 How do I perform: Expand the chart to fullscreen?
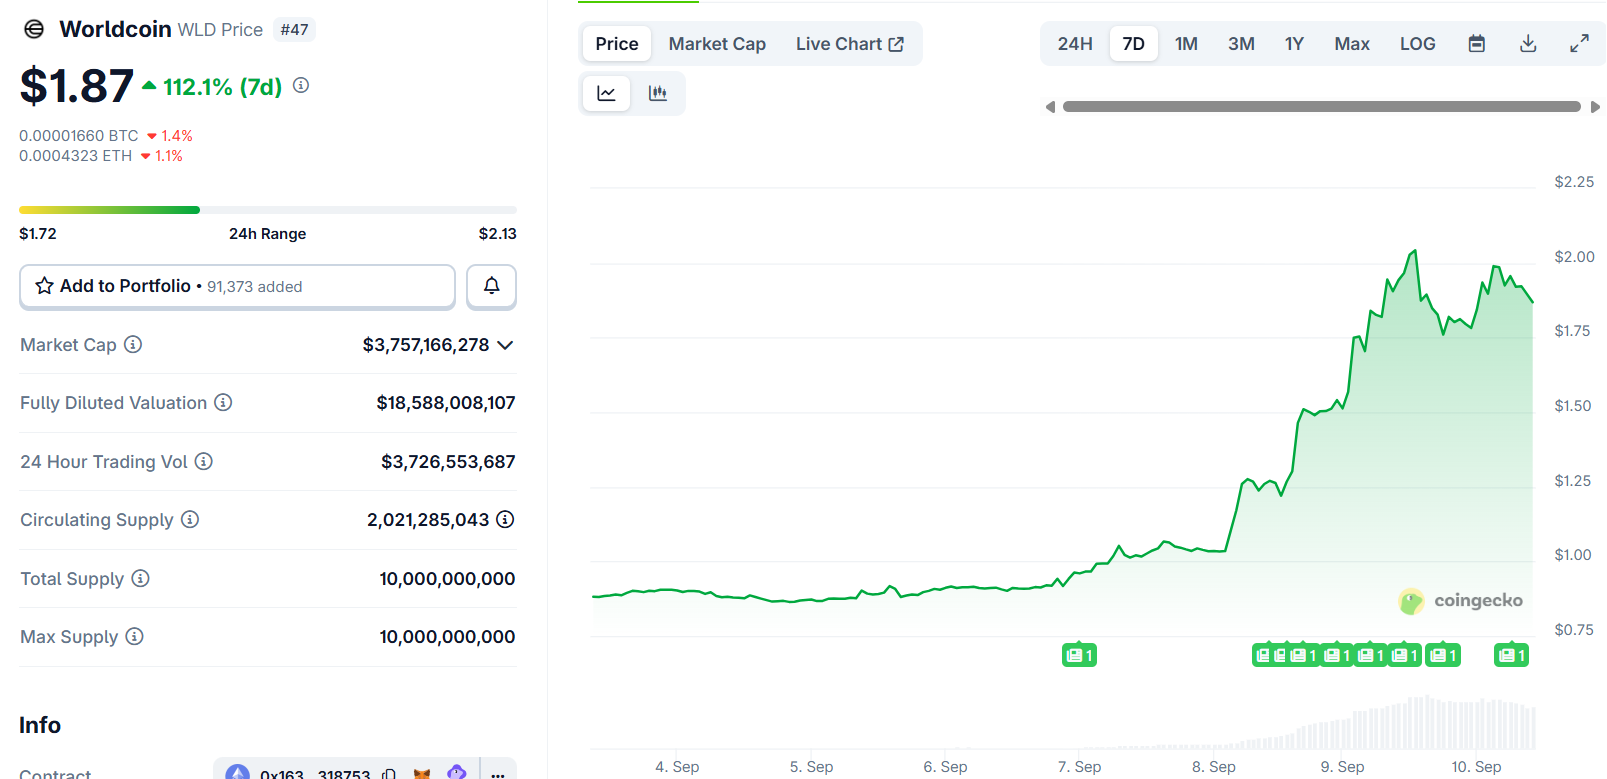[1579, 44]
